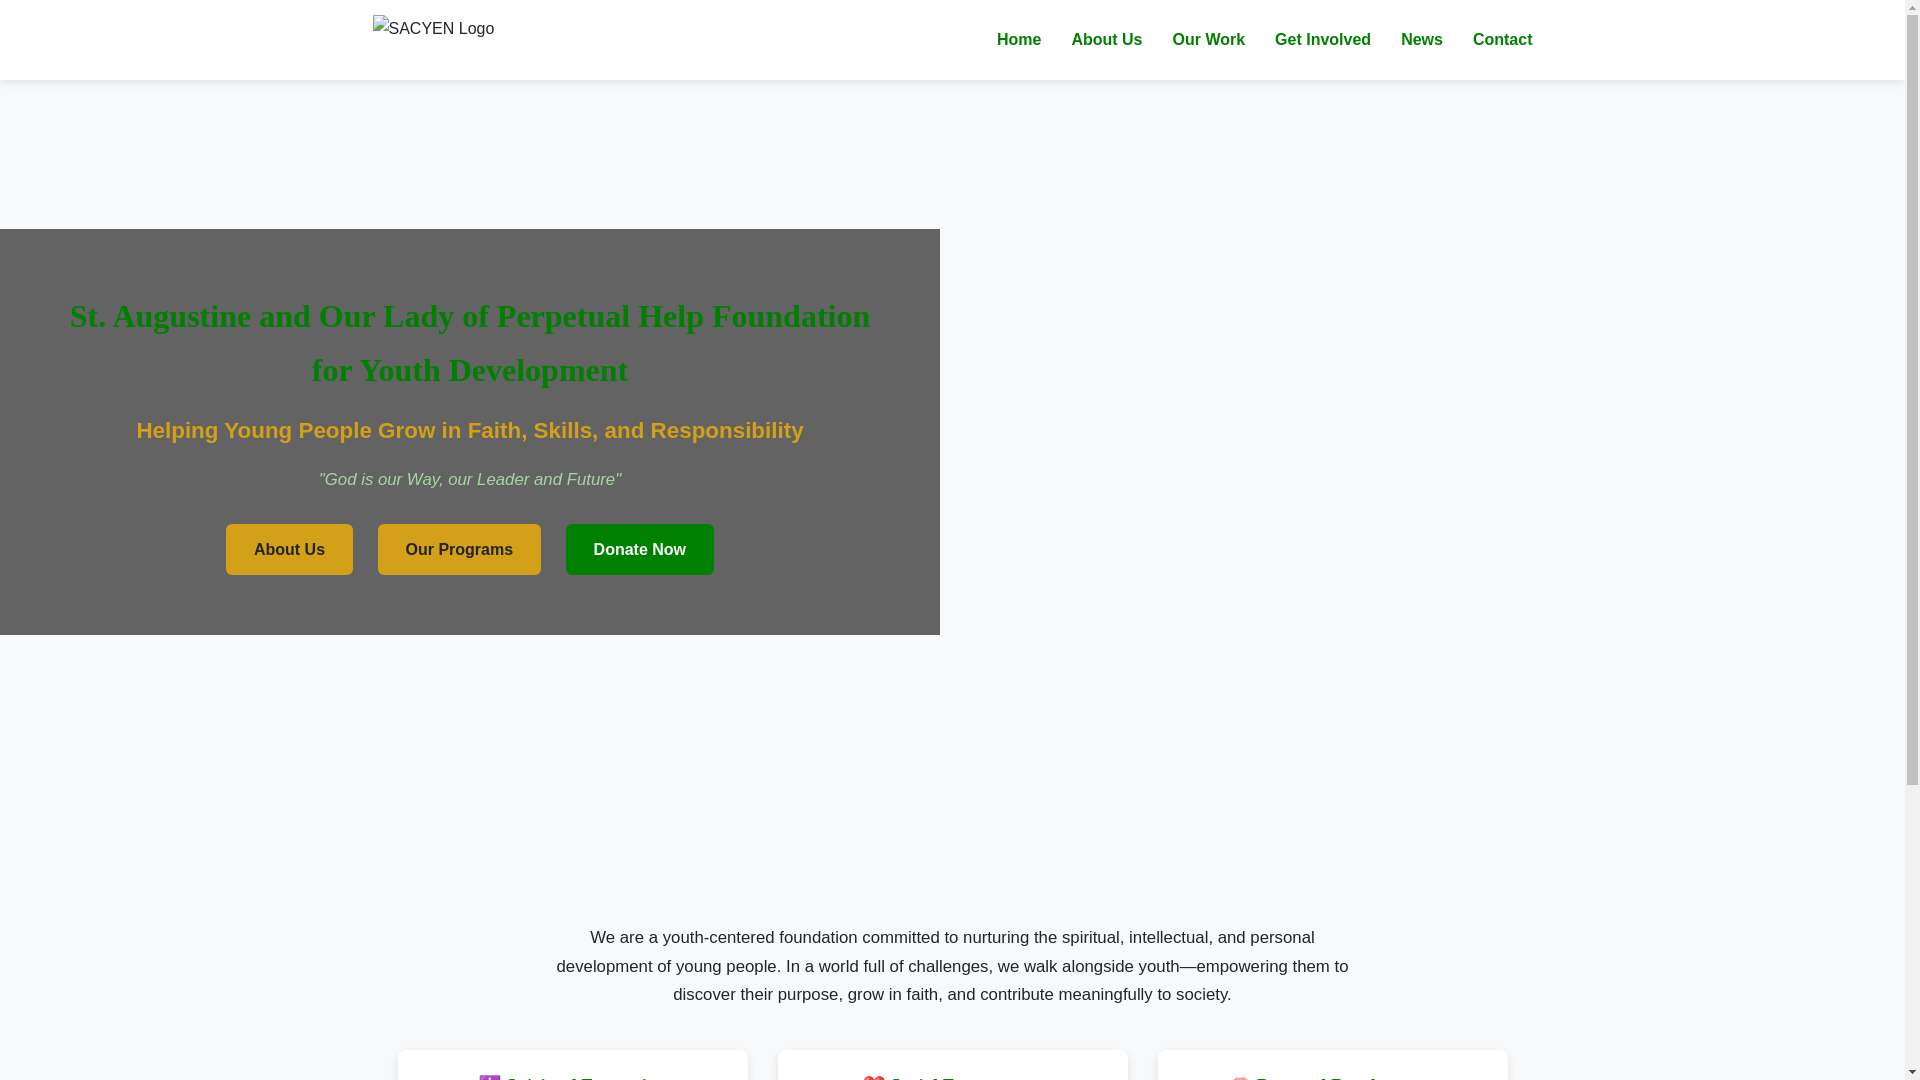Viewport: 1920px width, 1080px height.
Task: Click the yellow About Us hero button
Action: 289,549
